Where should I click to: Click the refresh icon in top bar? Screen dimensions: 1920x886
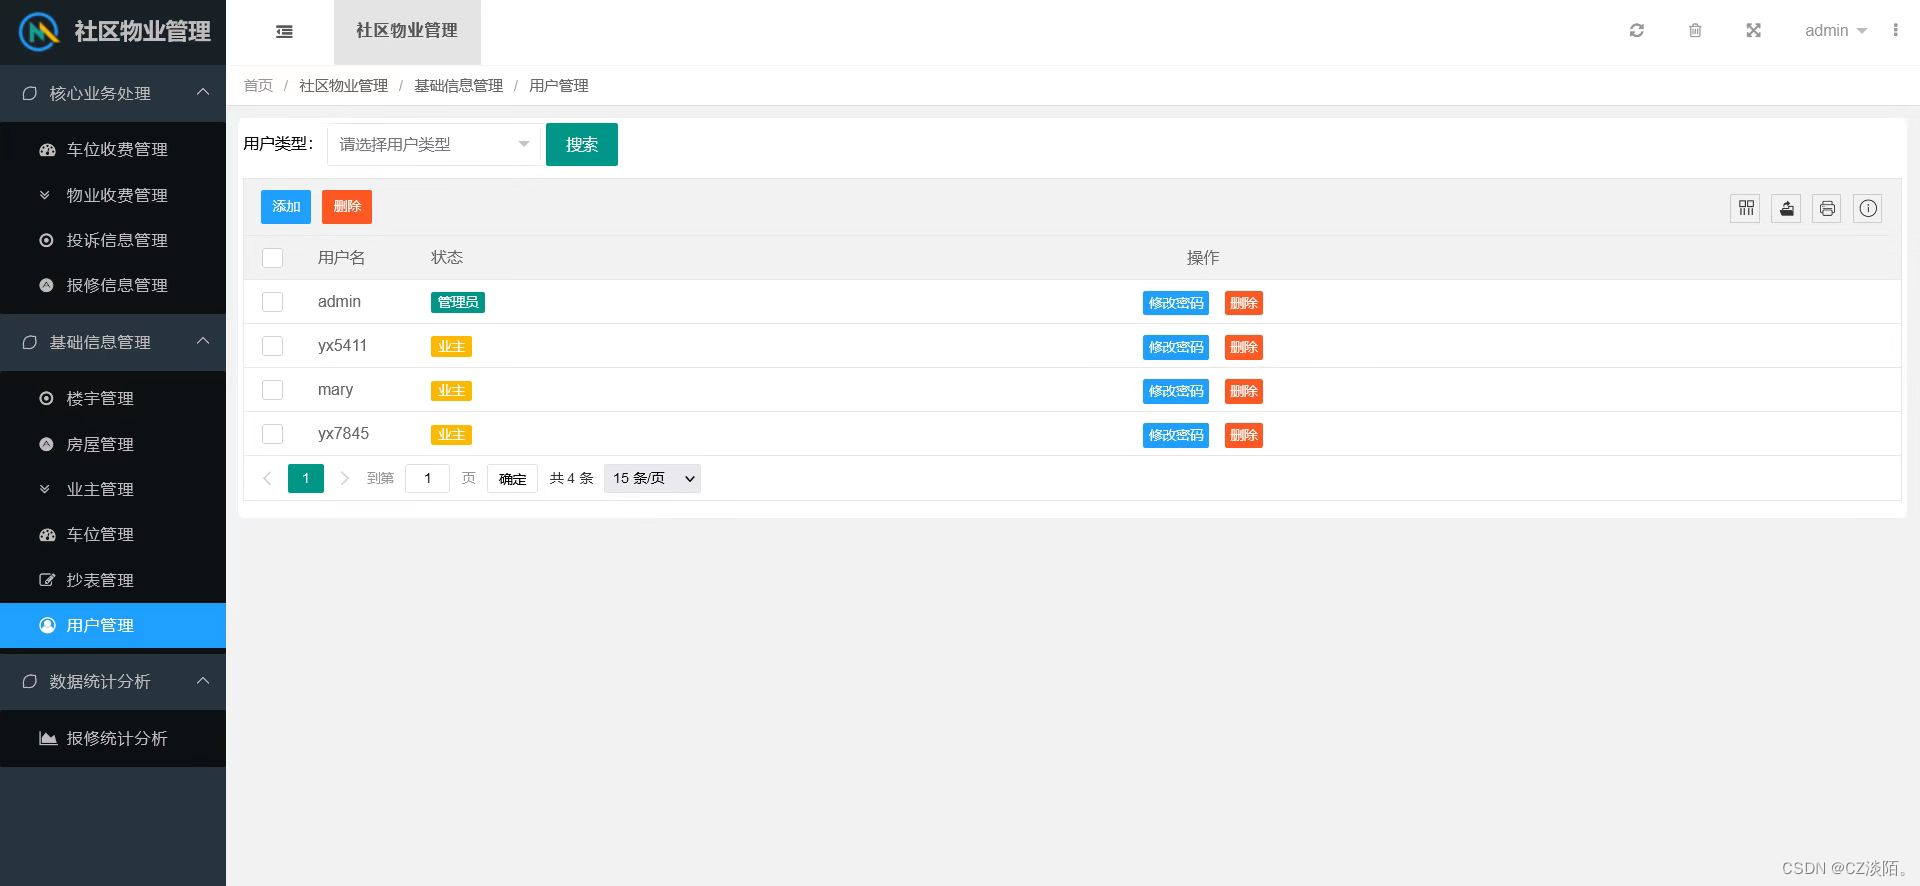(x=1637, y=31)
